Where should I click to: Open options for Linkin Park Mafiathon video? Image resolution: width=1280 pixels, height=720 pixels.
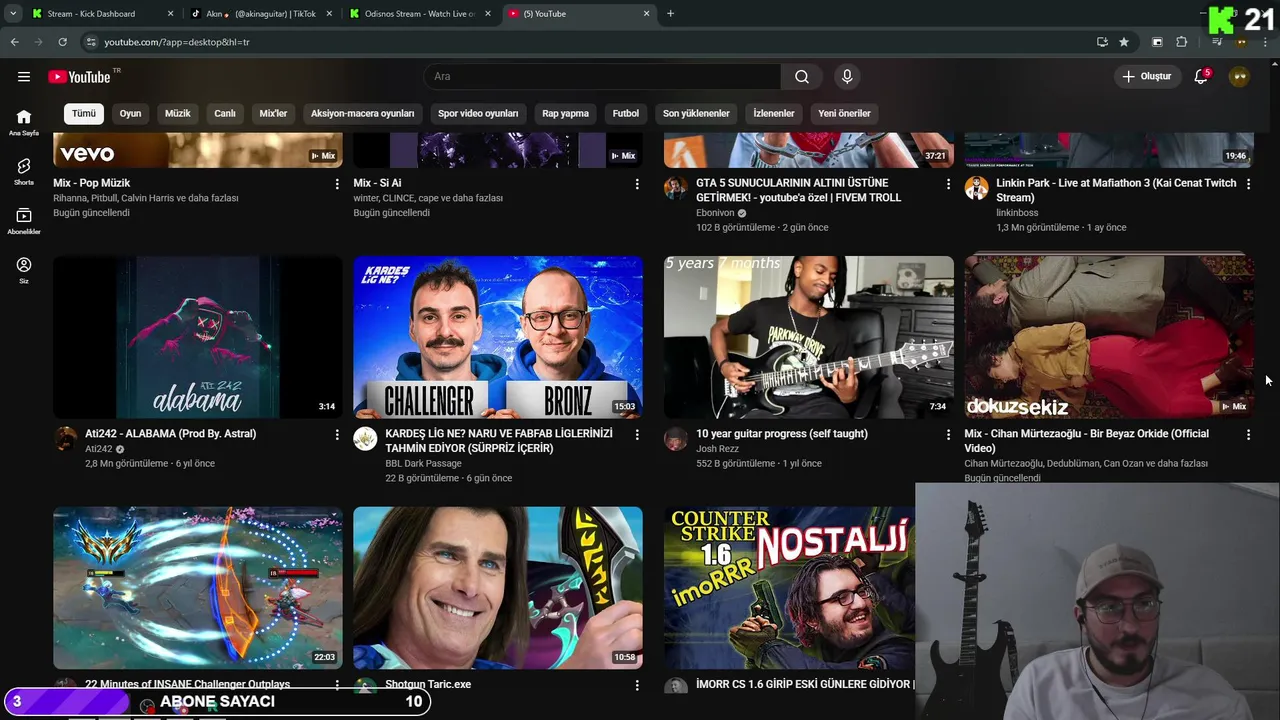pos(1248,184)
